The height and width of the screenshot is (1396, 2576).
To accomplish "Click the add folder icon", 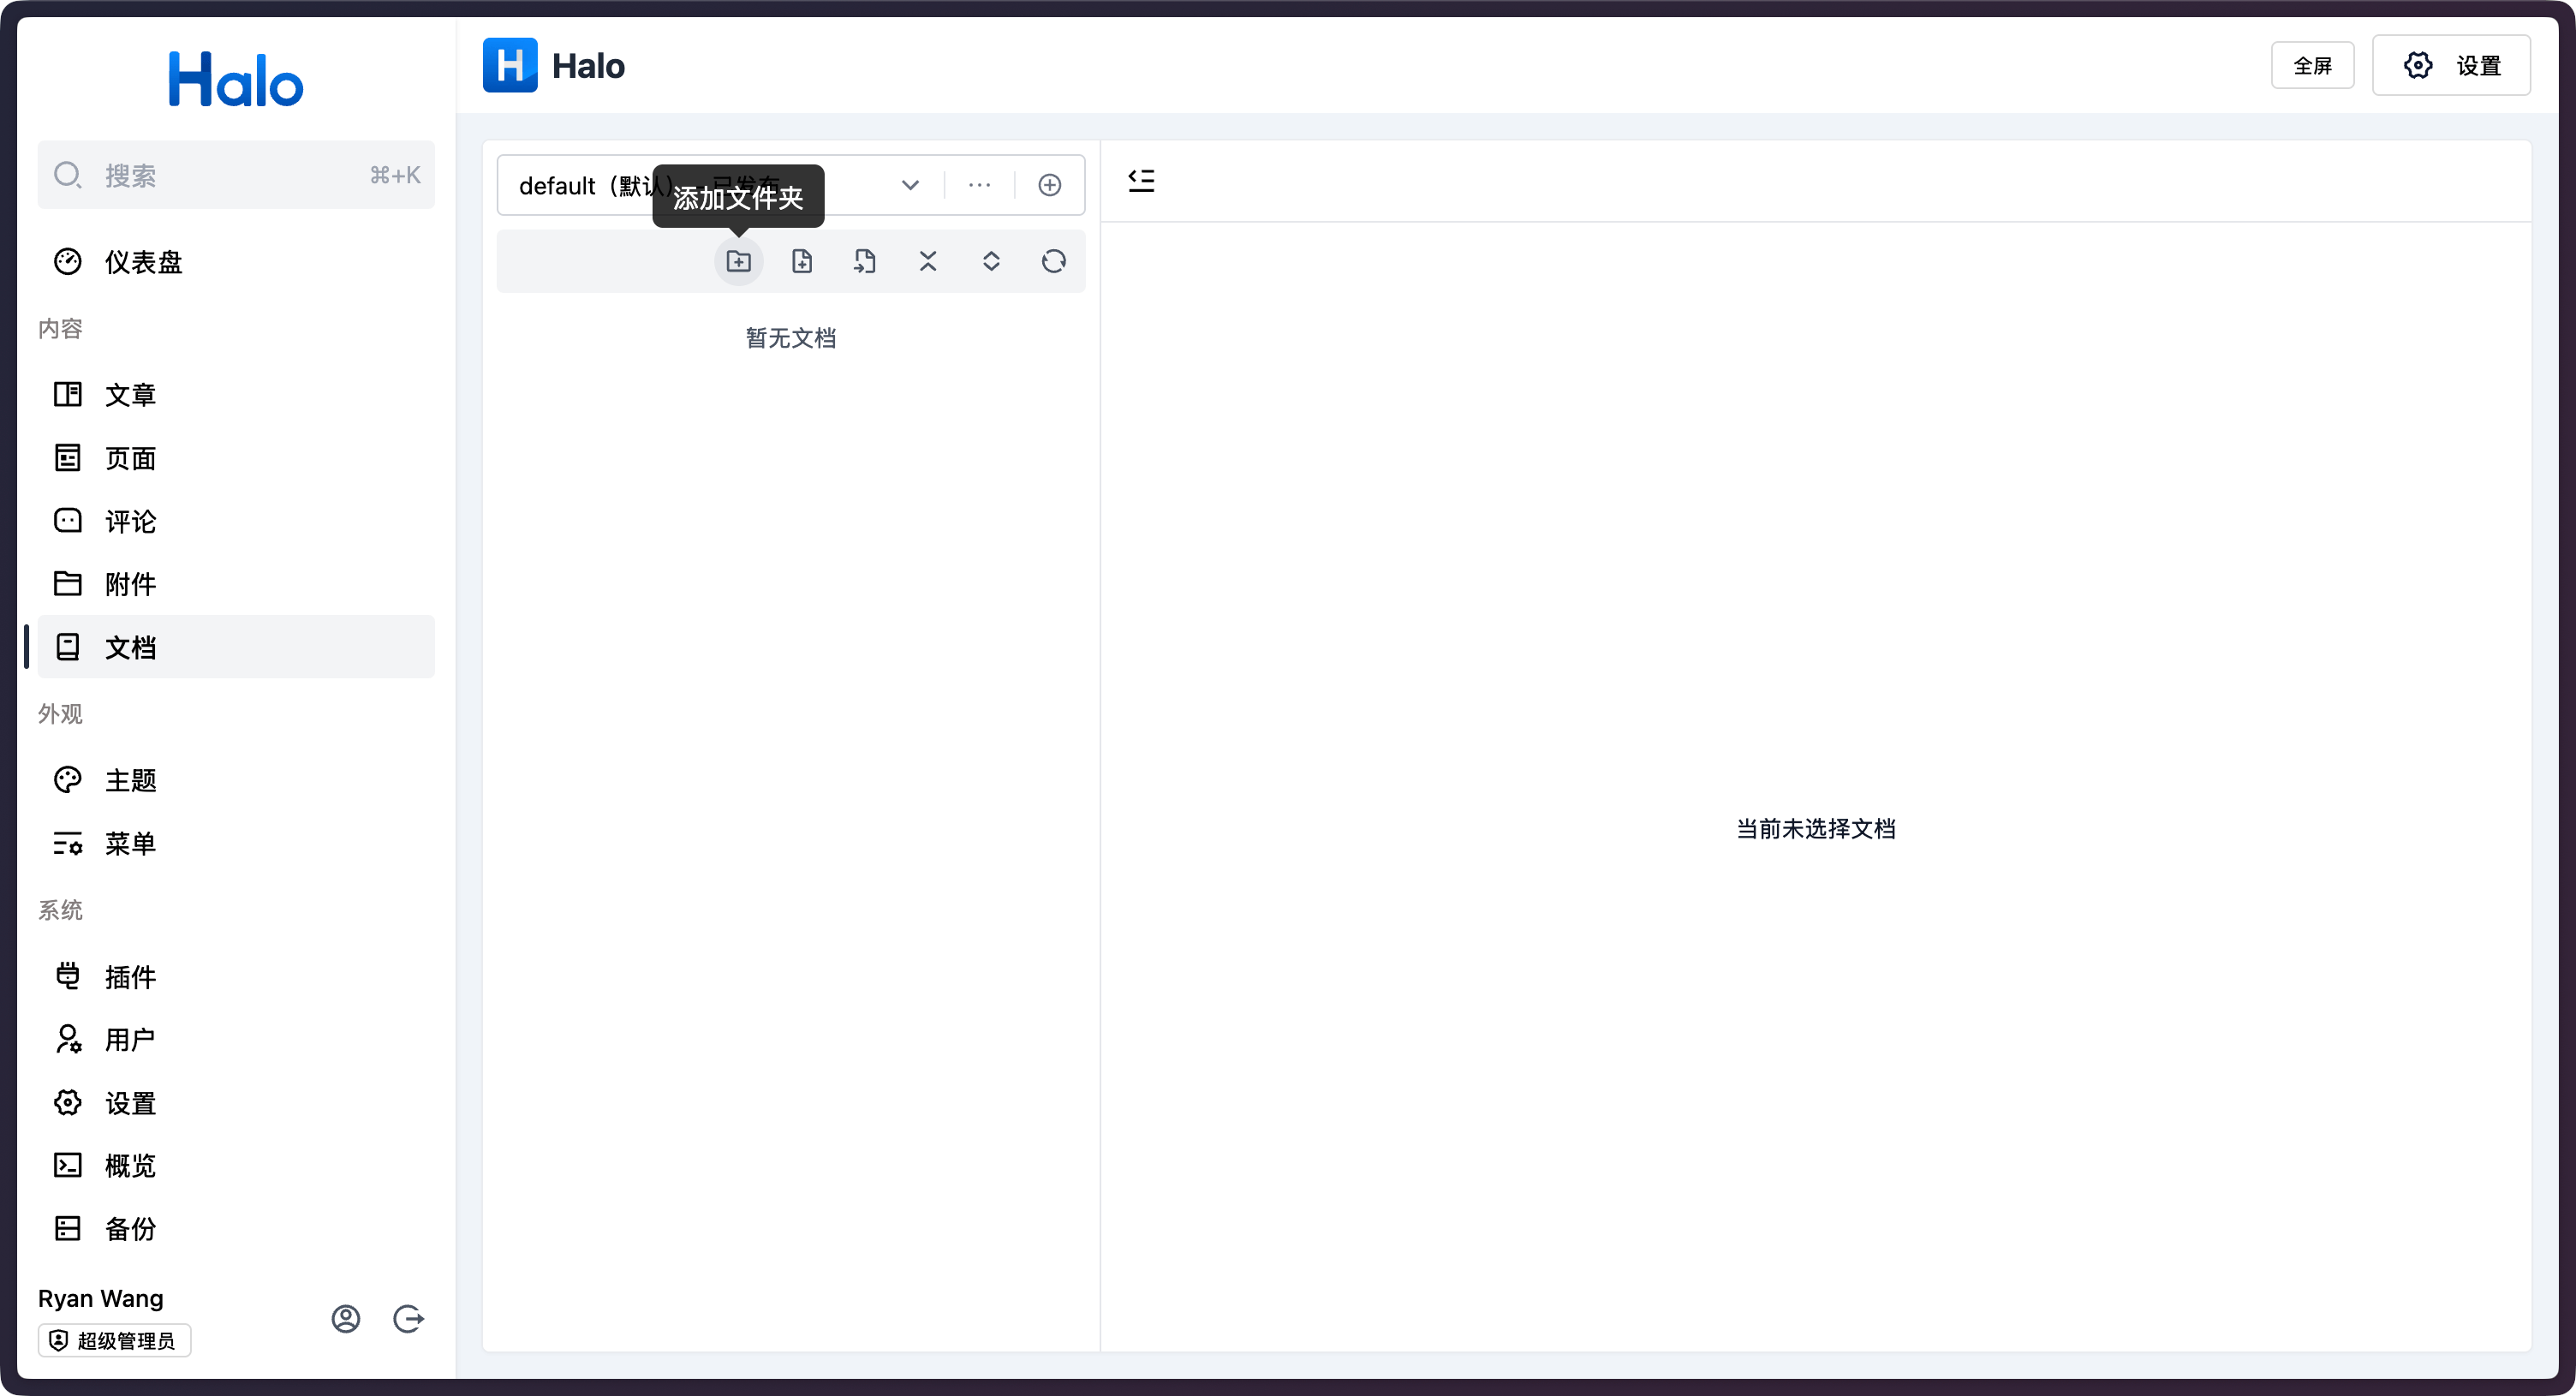I will (738, 261).
